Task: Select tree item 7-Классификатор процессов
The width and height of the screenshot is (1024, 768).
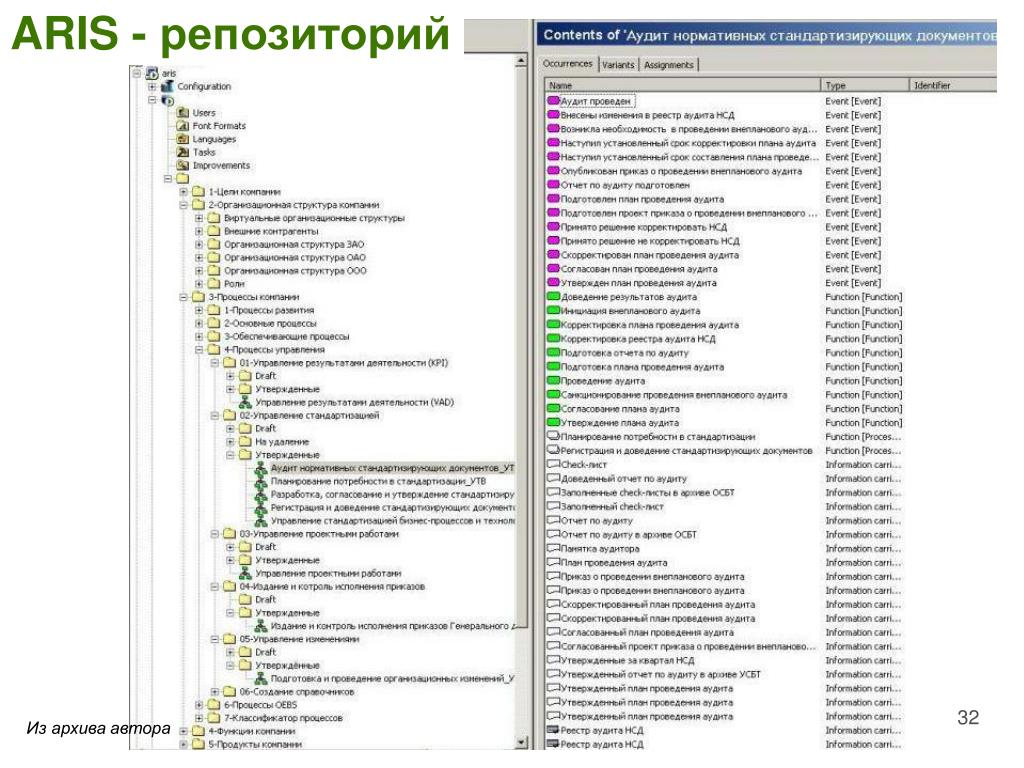Action: click(283, 718)
